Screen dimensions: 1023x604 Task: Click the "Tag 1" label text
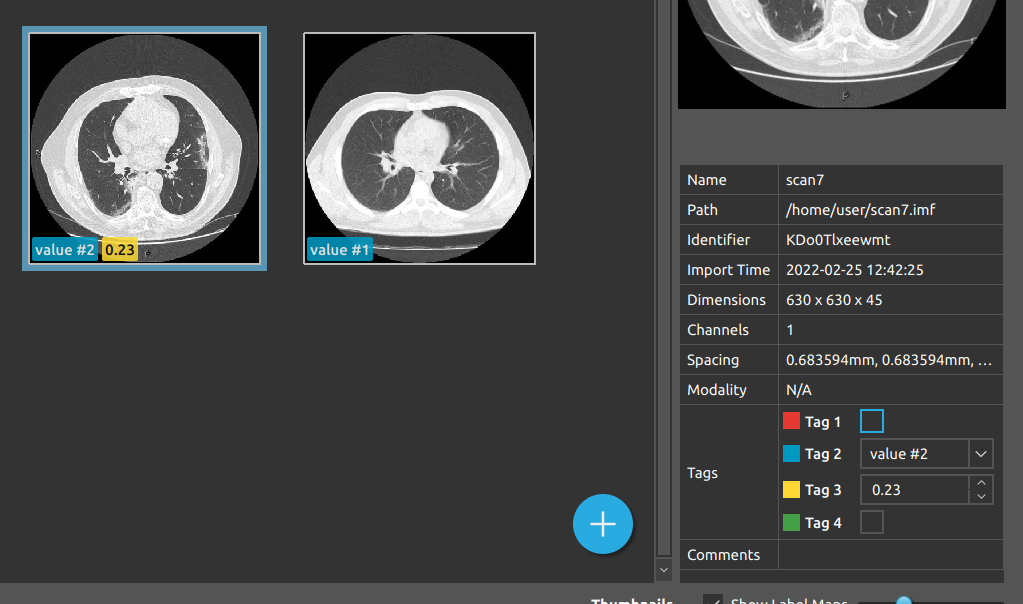click(823, 422)
